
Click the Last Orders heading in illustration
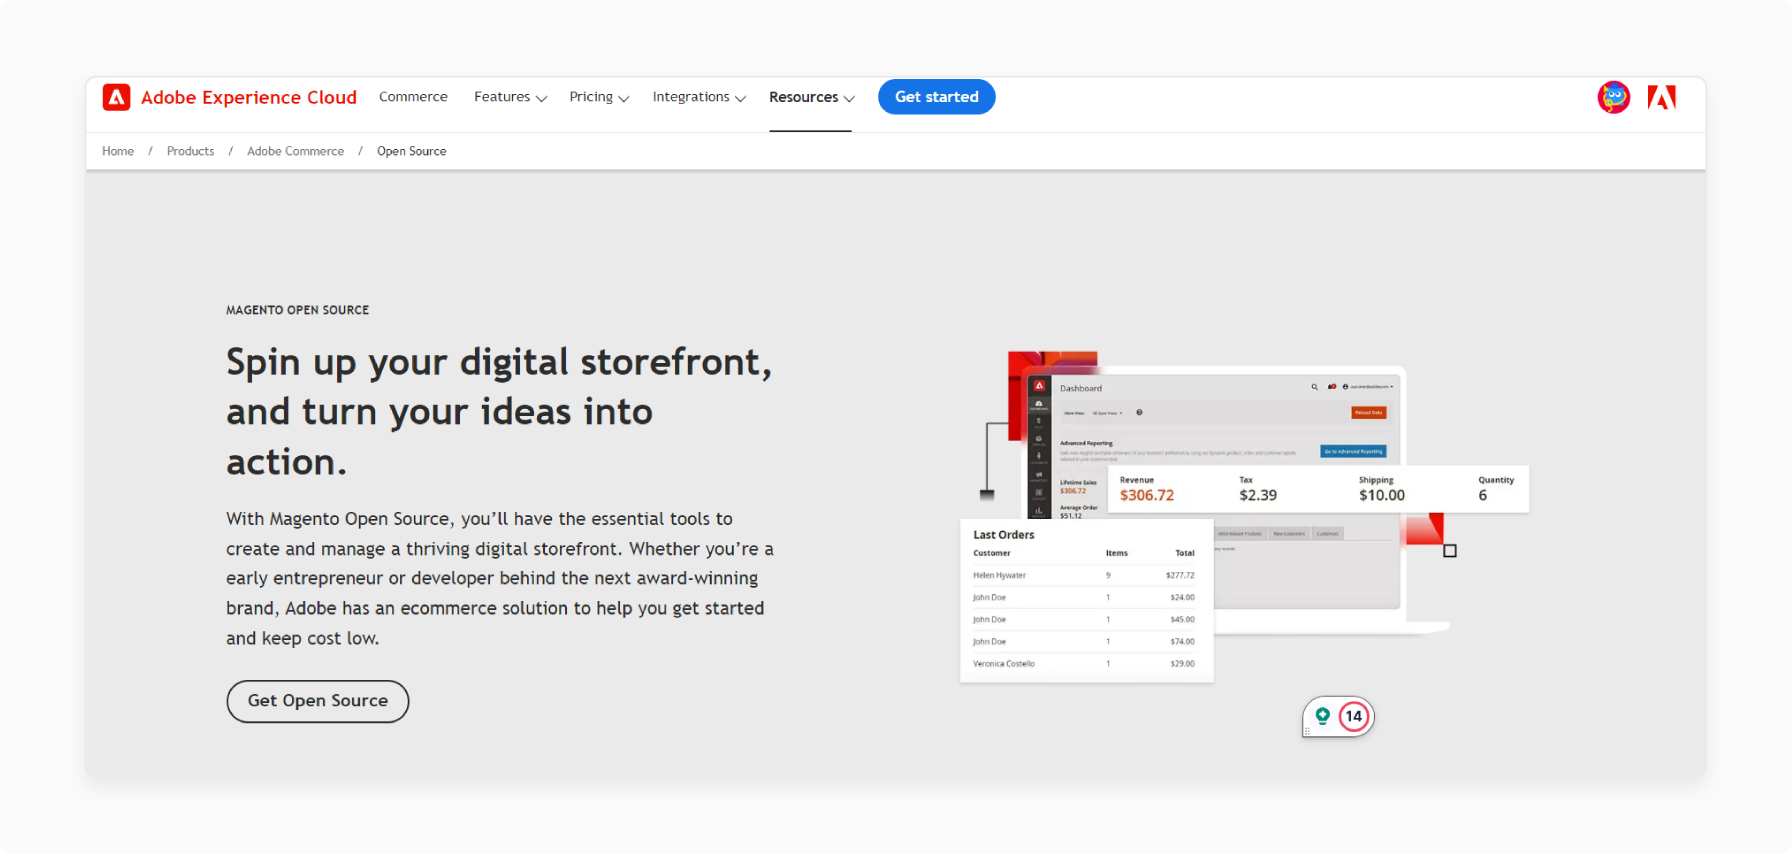click(1004, 535)
